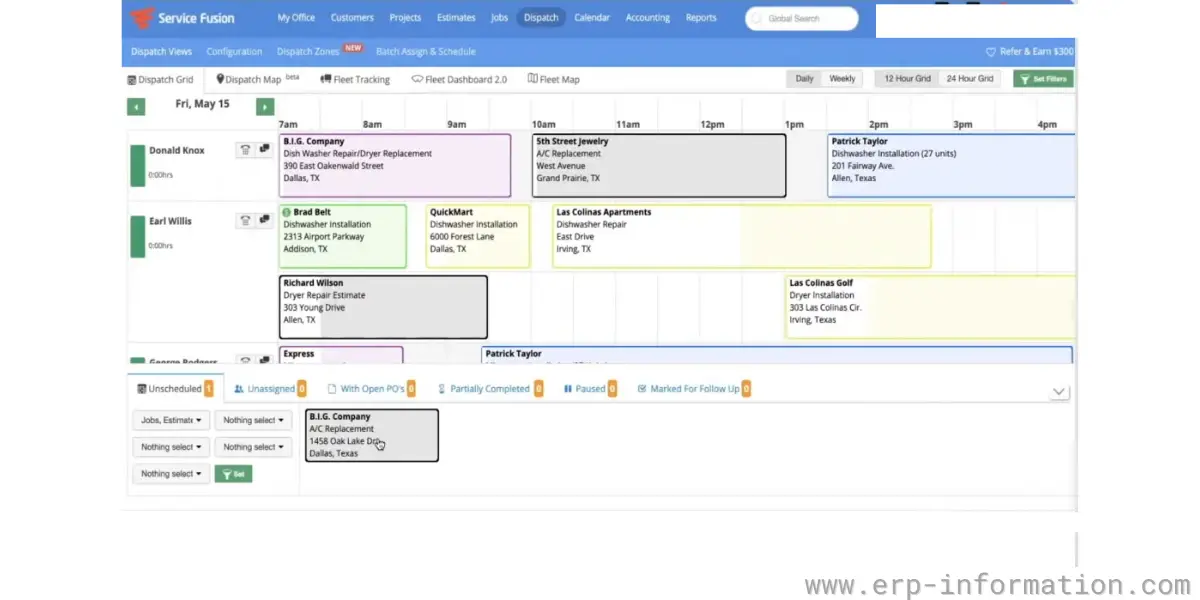Switch to Partially Completed tab
Viewport: 1200px width, 600px height.
click(x=490, y=389)
